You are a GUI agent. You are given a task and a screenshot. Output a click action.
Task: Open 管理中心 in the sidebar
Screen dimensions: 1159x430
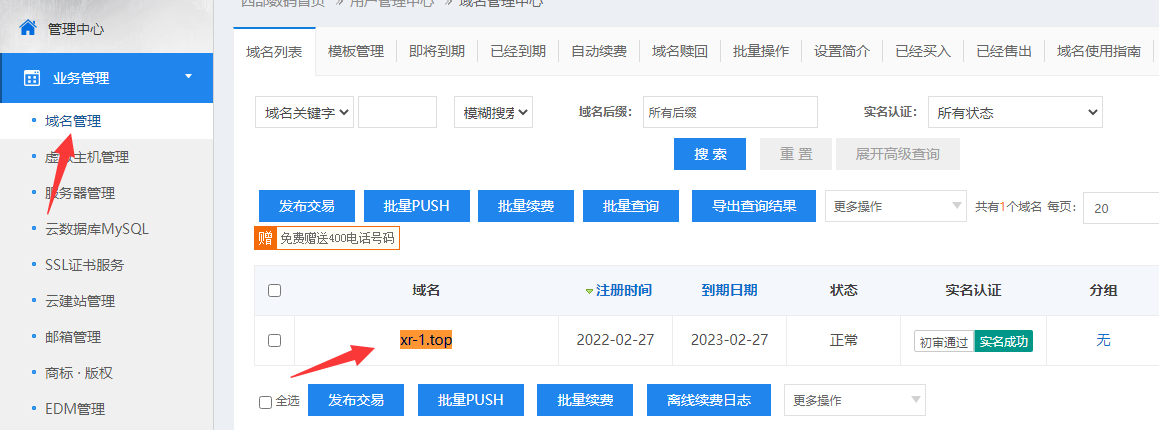click(x=75, y=29)
